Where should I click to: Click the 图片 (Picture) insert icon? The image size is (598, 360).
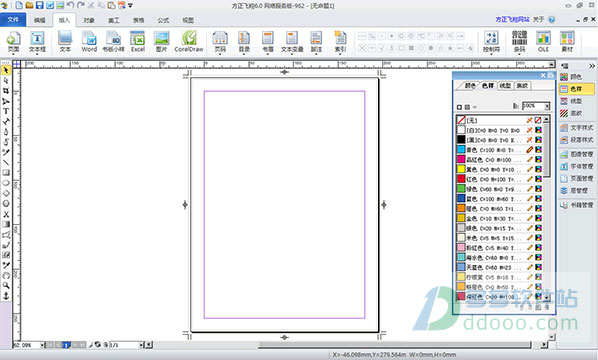tap(161, 42)
